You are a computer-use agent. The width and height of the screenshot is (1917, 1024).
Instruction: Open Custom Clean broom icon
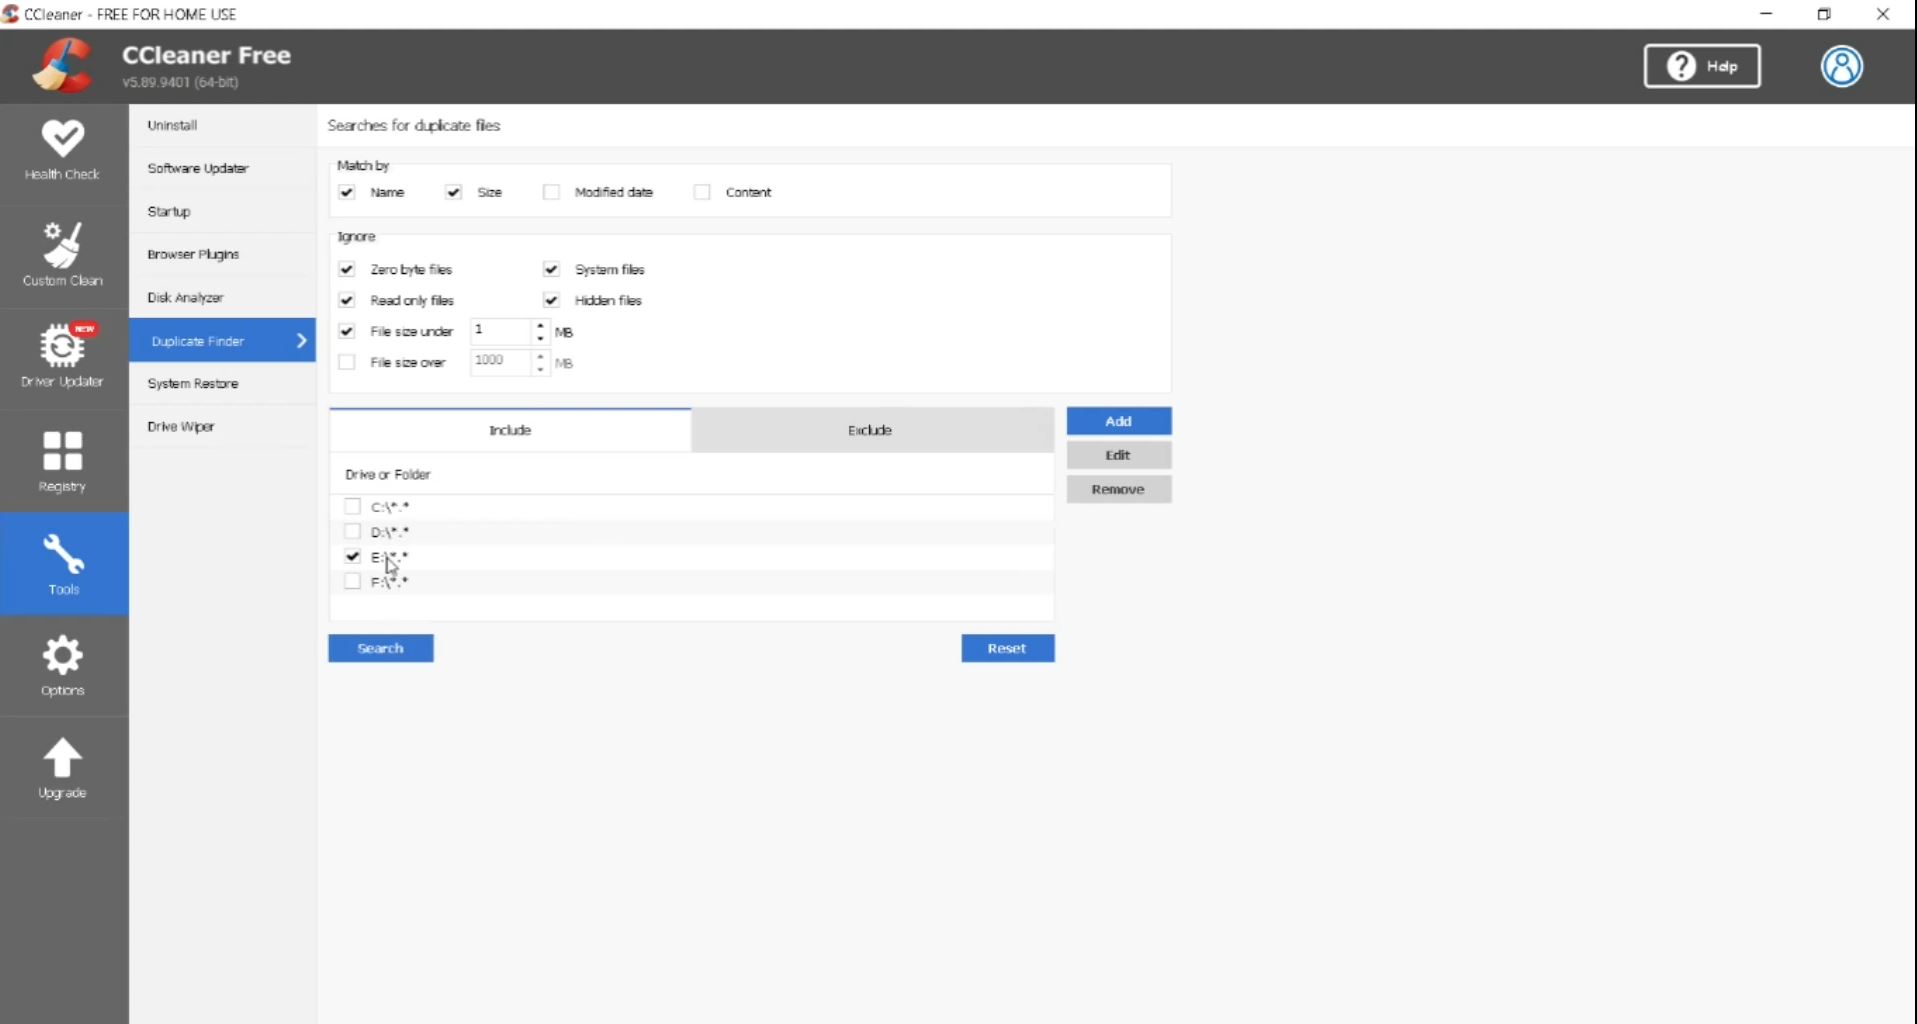(62, 246)
